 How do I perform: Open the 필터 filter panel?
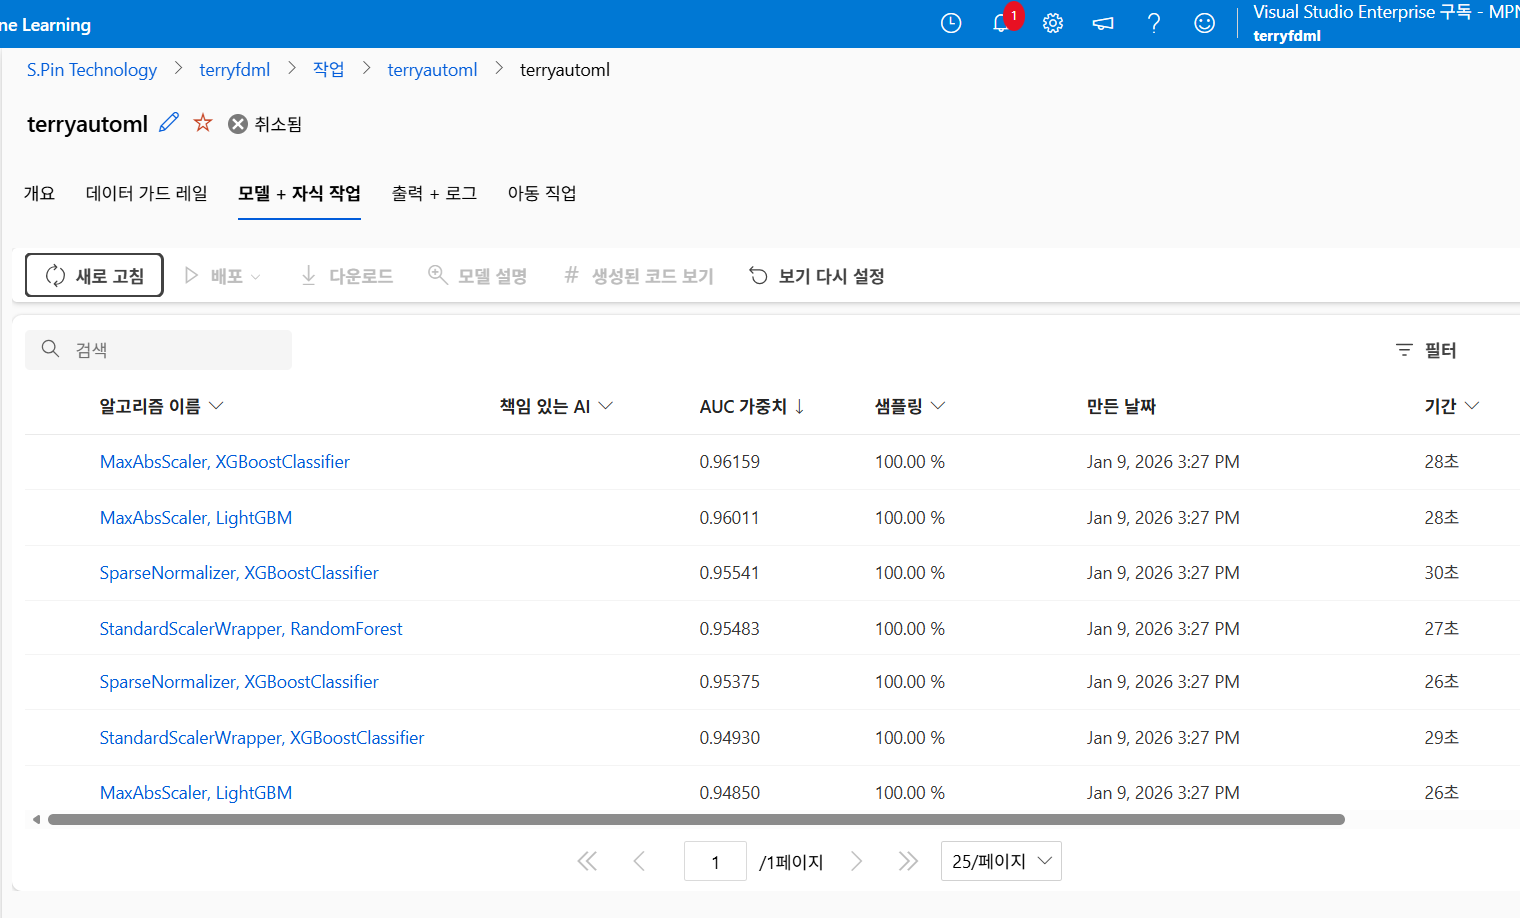tap(1426, 350)
